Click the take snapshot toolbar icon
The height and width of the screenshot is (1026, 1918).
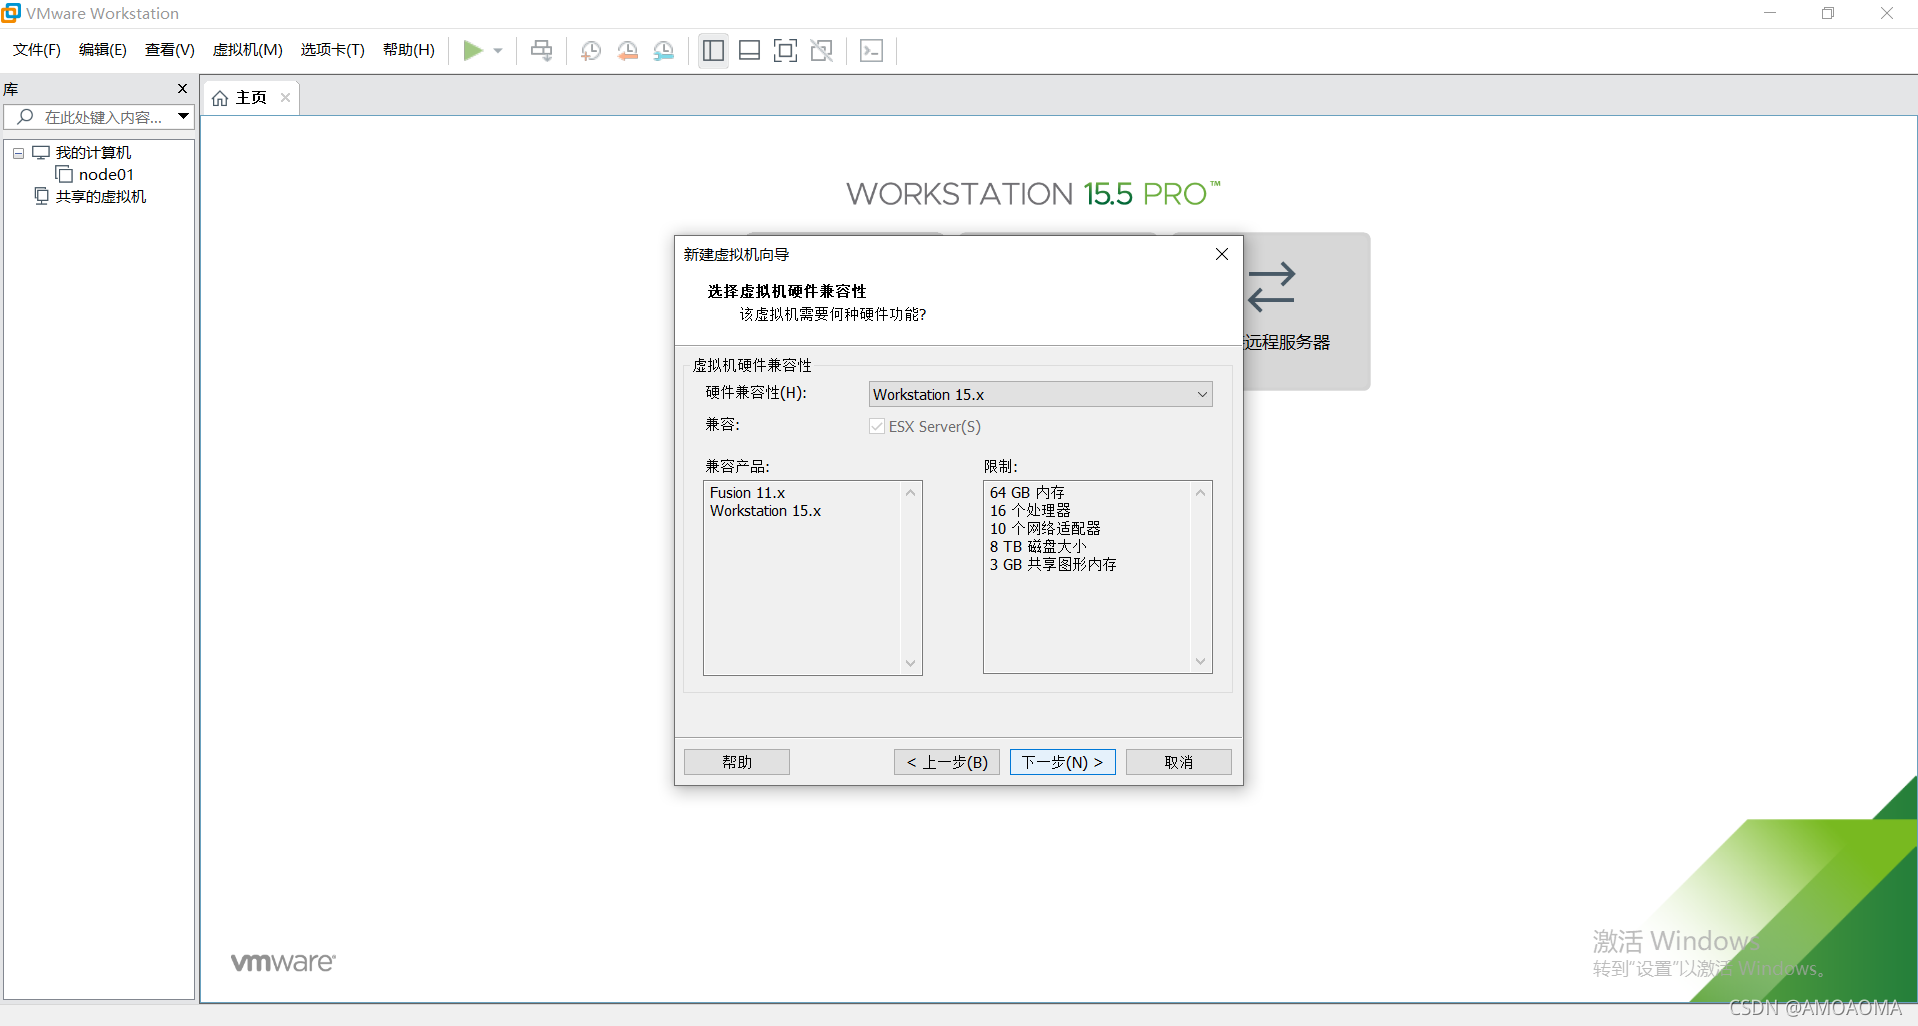pyautogui.click(x=591, y=50)
